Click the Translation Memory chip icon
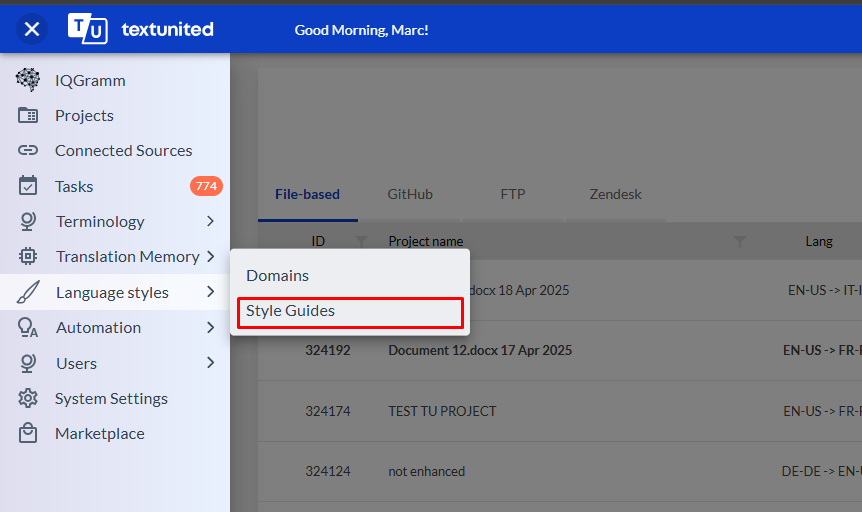Screen dimensions: 862x512 [x=27, y=256]
